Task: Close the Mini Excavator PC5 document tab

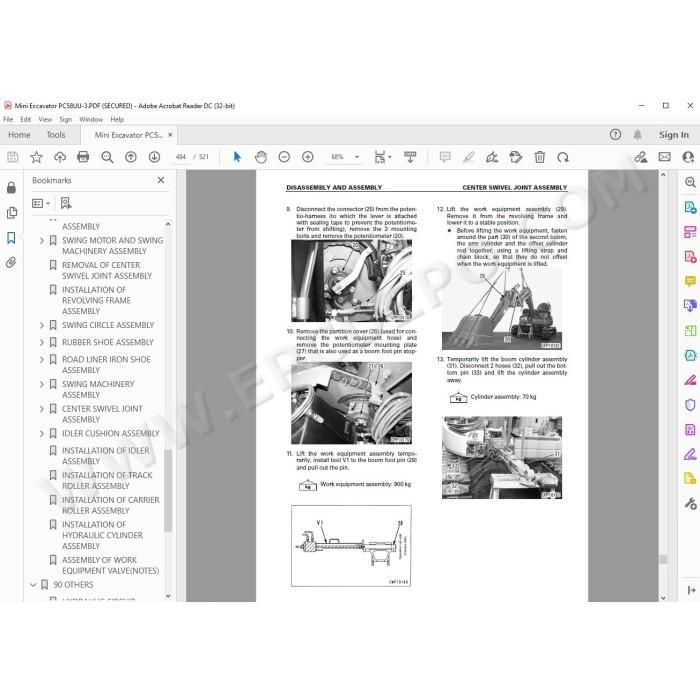Action: pyautogui.click(x=170, y=135)
